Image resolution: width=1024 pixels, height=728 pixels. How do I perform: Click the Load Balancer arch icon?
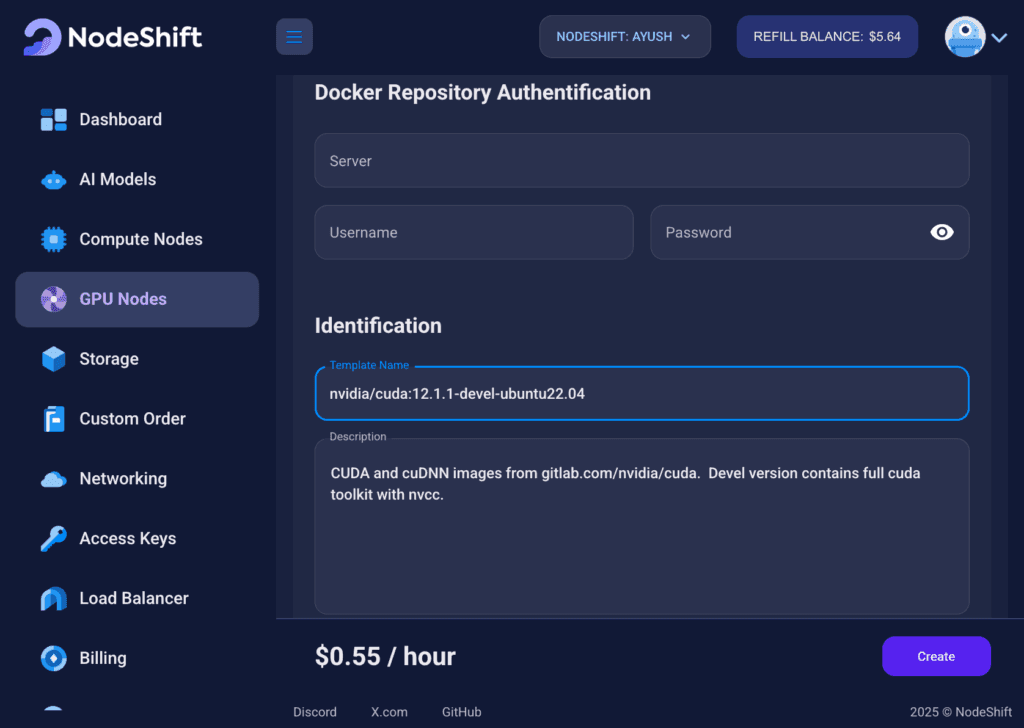[54, 599]
